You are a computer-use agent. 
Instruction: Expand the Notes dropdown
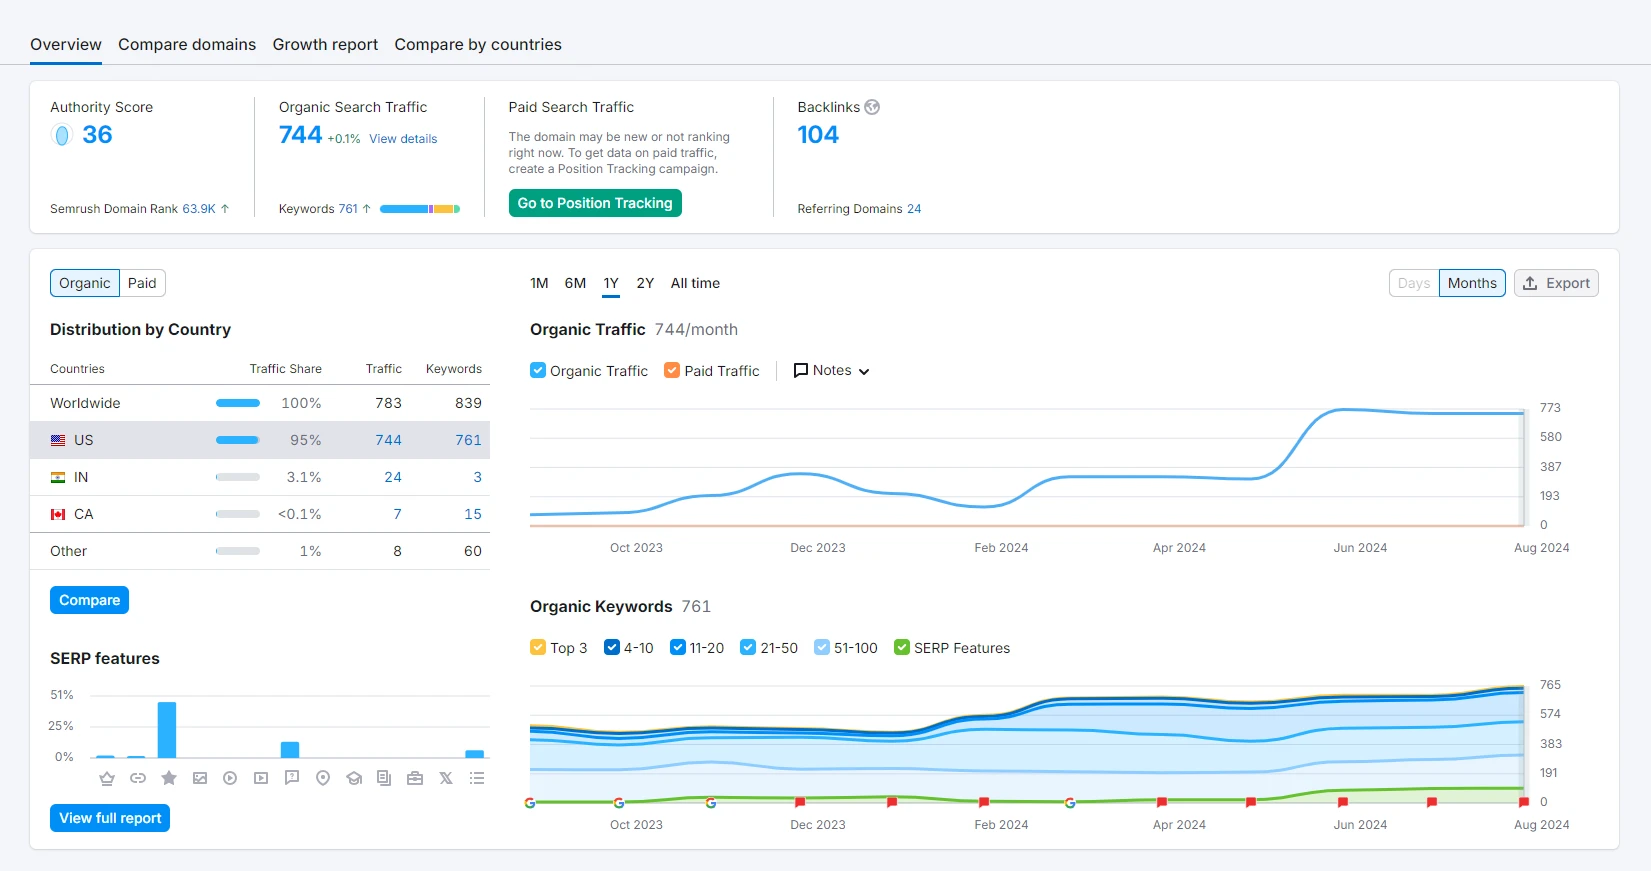click(x=831, y=370)
